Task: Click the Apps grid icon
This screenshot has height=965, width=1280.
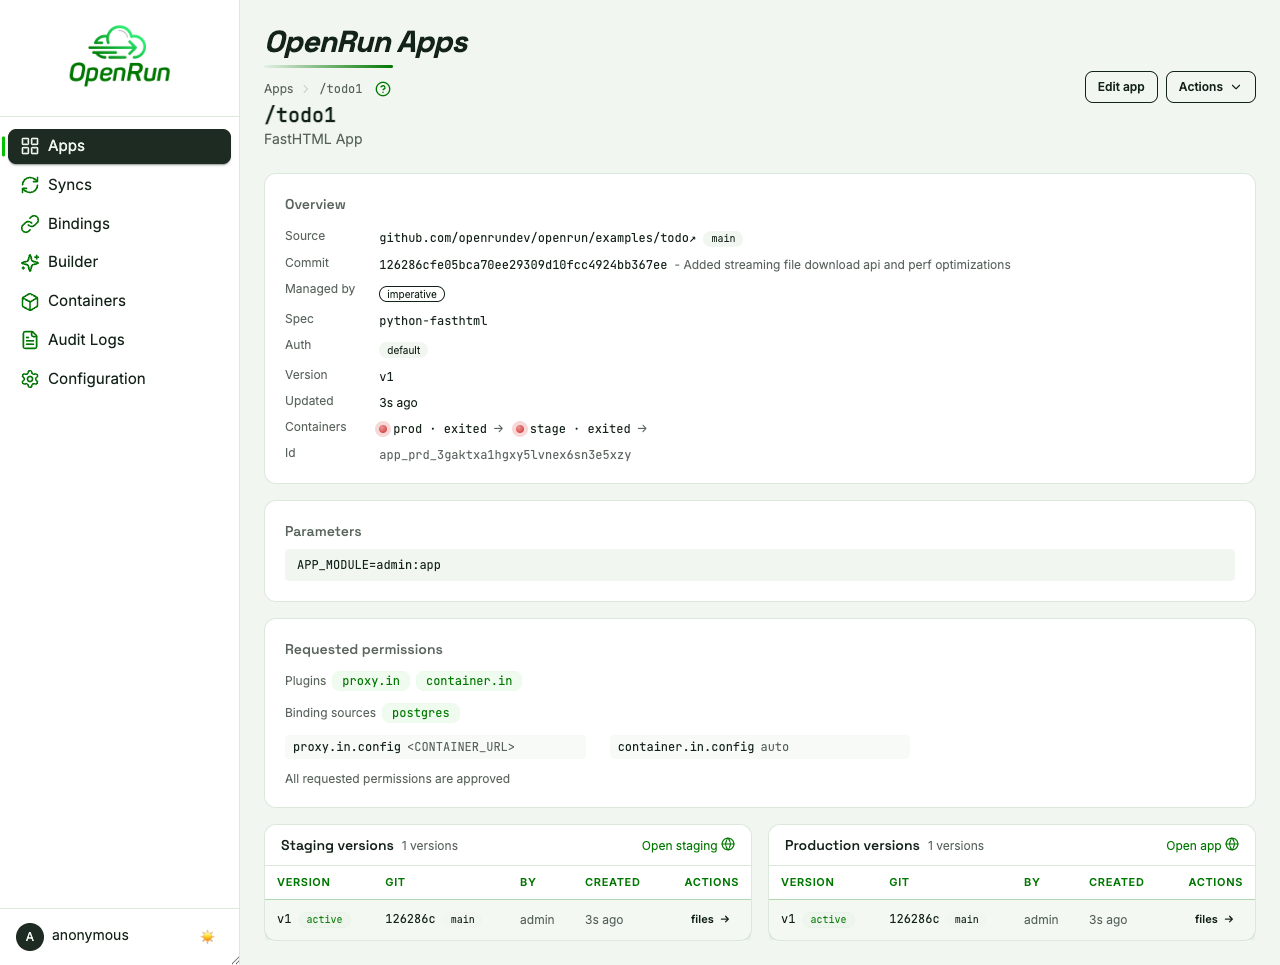Action: (30, 146)
